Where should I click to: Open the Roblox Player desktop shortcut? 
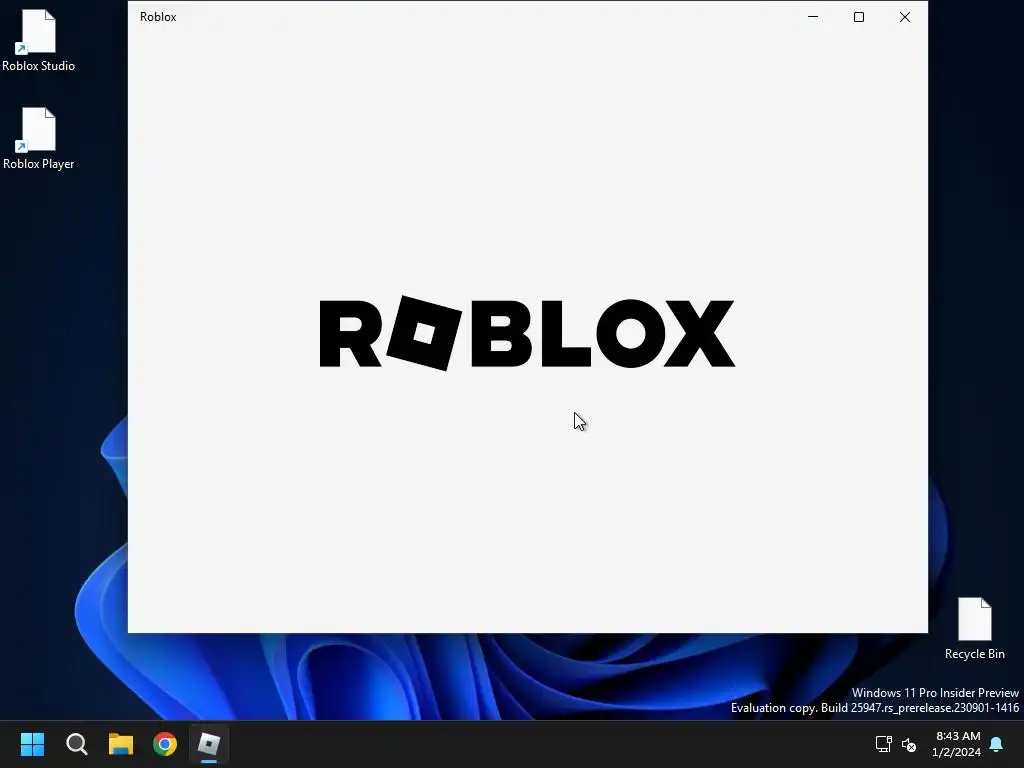click(39, 138)
